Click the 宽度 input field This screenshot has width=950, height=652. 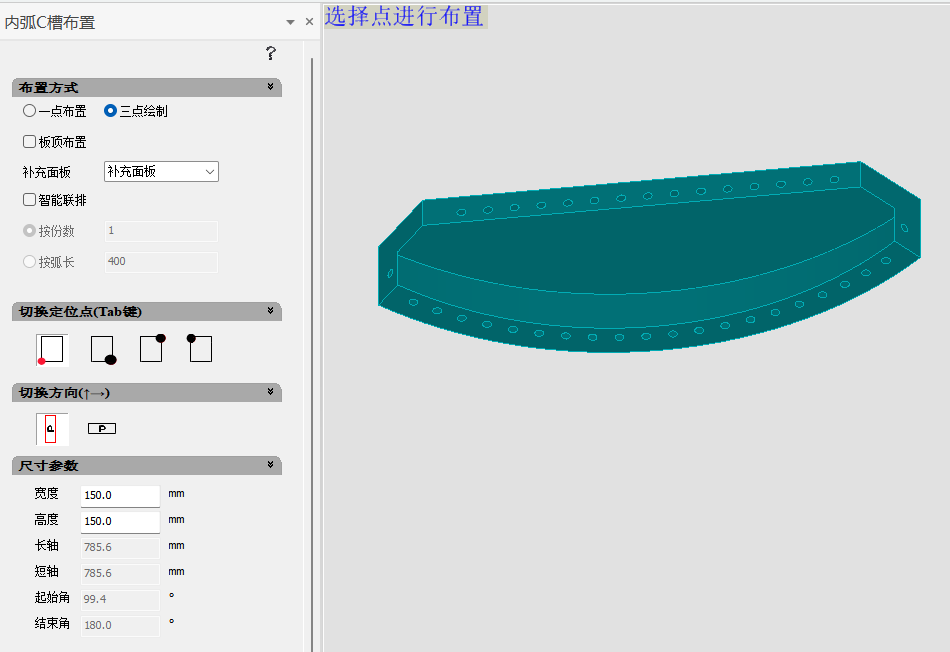120,495
